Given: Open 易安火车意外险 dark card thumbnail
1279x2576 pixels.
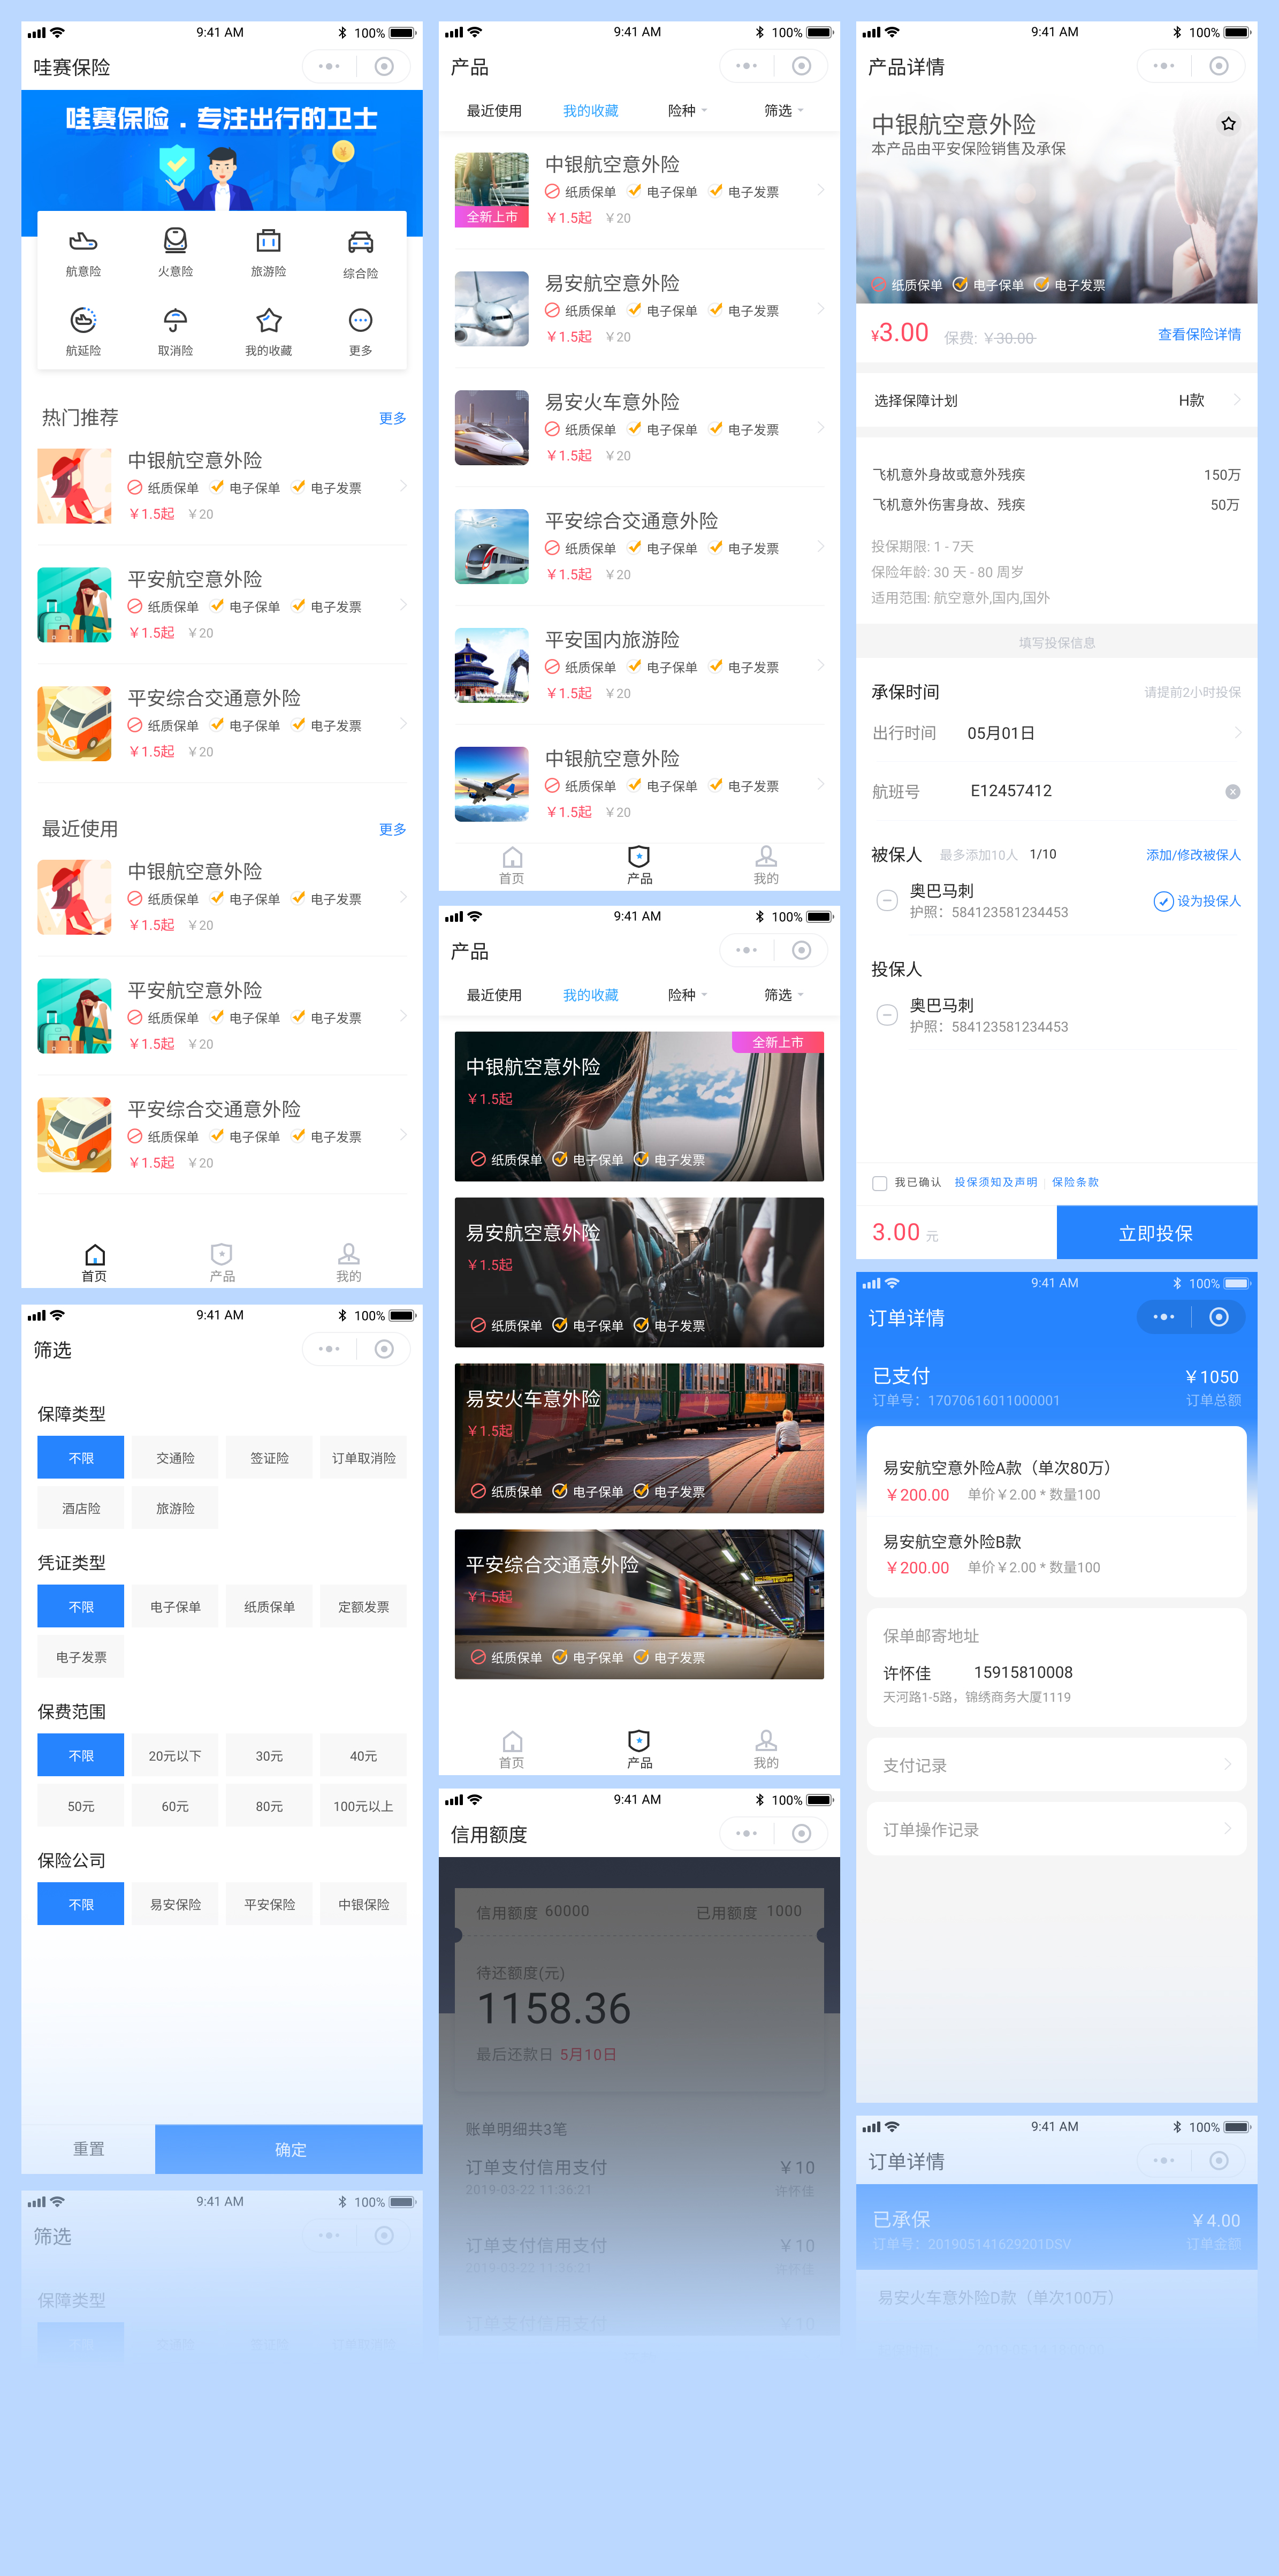Looking at the screenshot, I should 639,1438.
